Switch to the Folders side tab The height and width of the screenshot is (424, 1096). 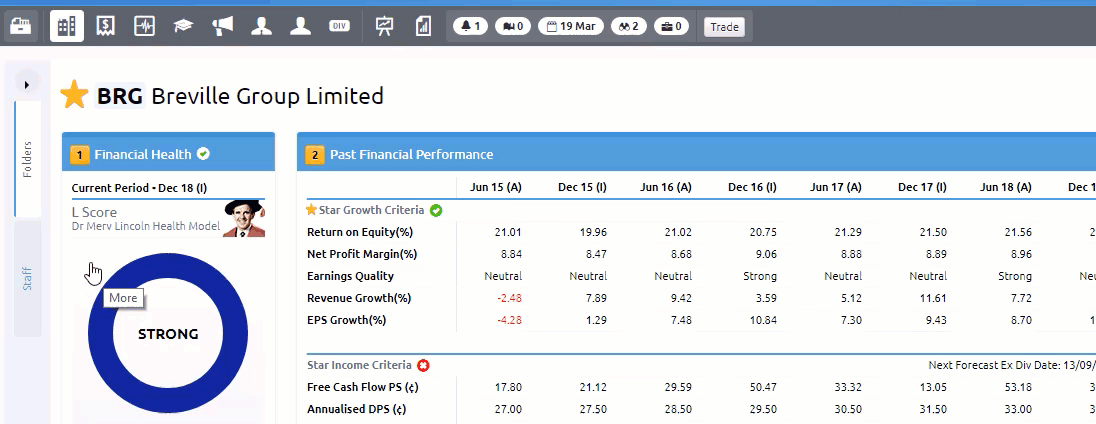[x=27, y=159]
